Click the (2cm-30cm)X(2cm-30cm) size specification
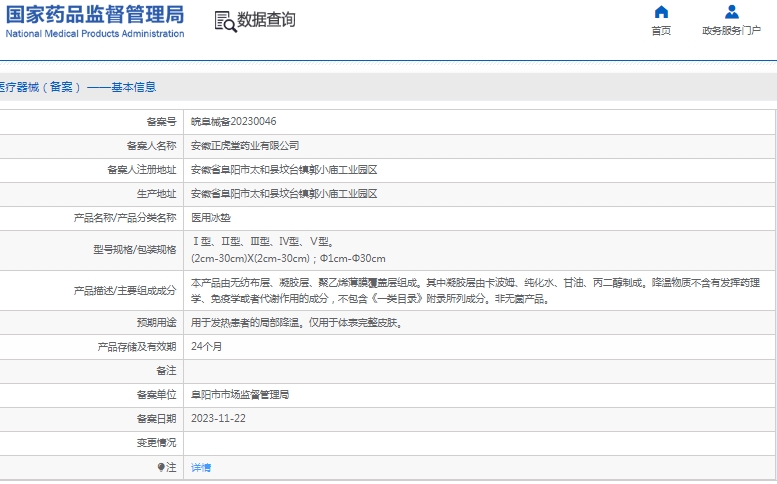777x484 pixels. [x=288, y=259]
